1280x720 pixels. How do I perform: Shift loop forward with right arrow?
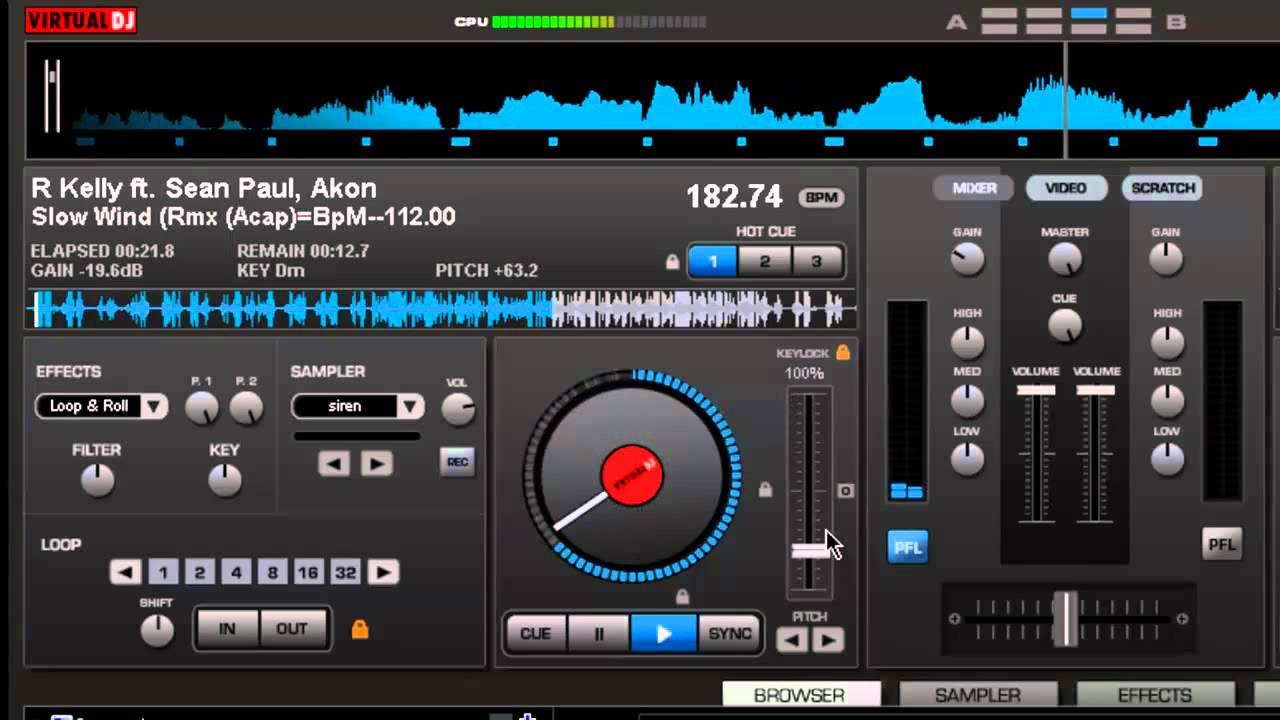[x=383, y=572]
